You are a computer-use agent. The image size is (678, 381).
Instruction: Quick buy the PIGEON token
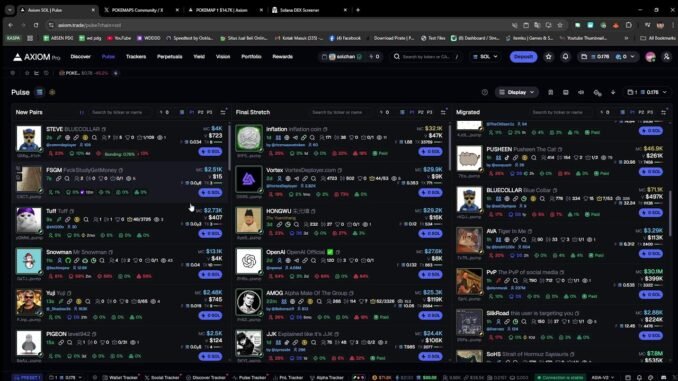[x=211, y=356]
